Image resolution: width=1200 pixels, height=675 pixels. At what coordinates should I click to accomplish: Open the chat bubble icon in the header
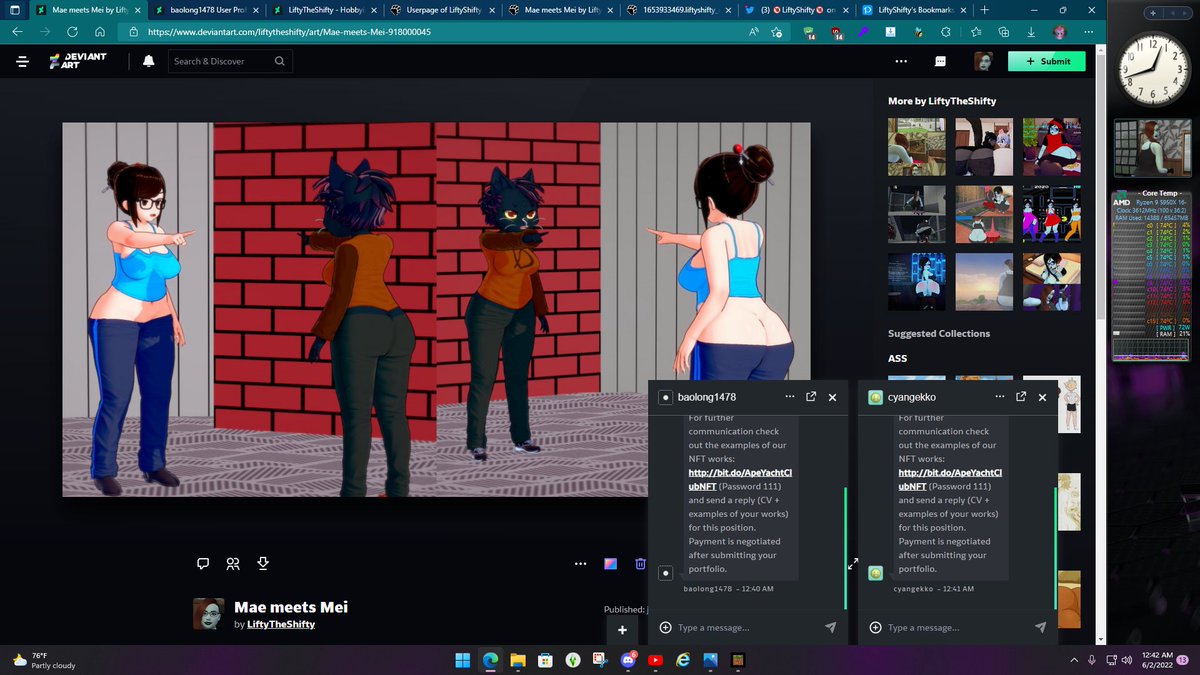[941, 61]
